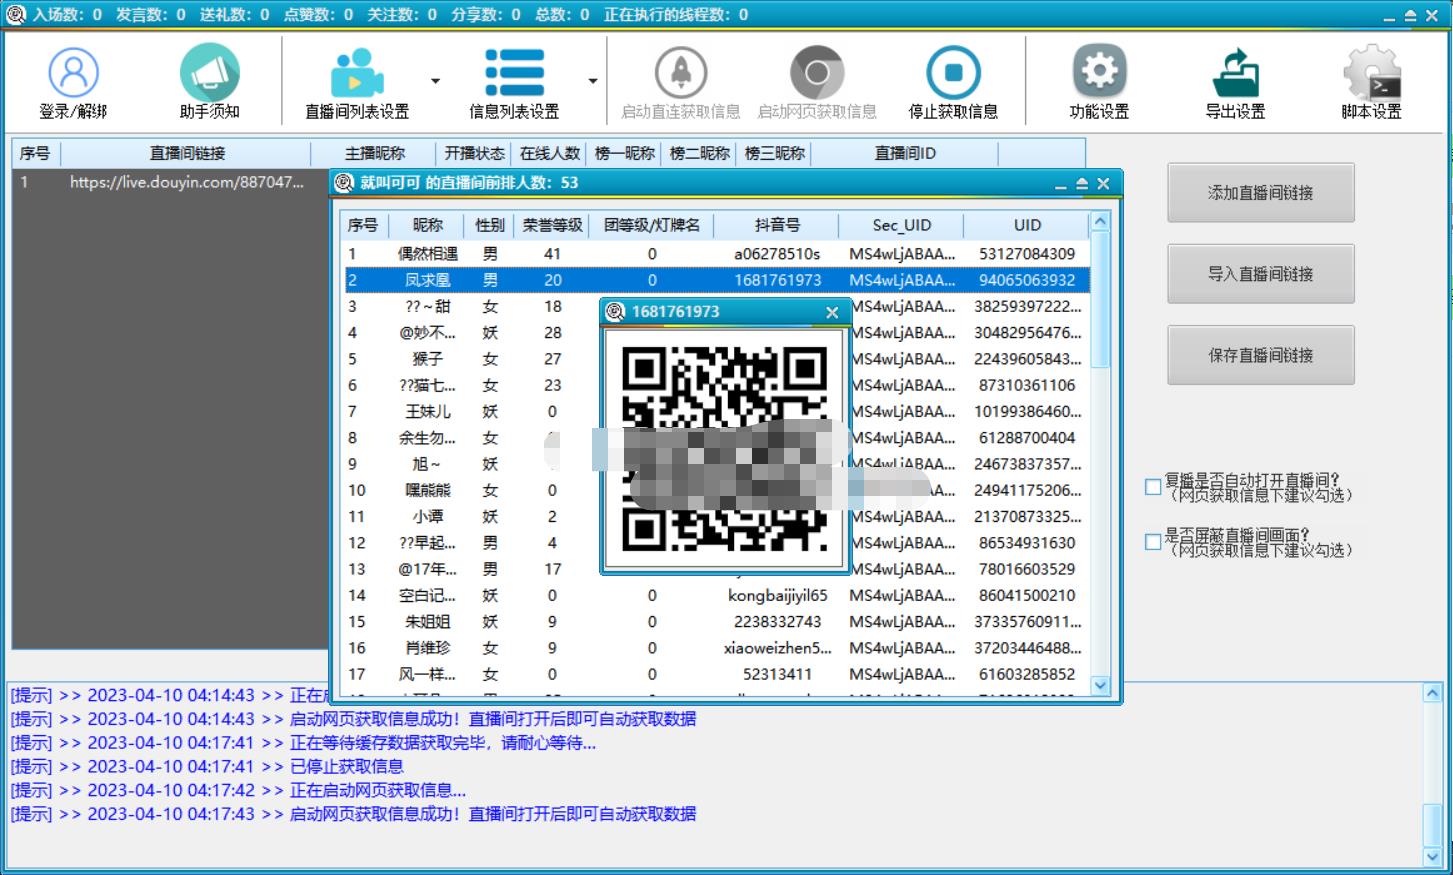This screenshot has height=875, width=1453.
Task: Select 启动网页获取信息 tool
Action: 818,80
